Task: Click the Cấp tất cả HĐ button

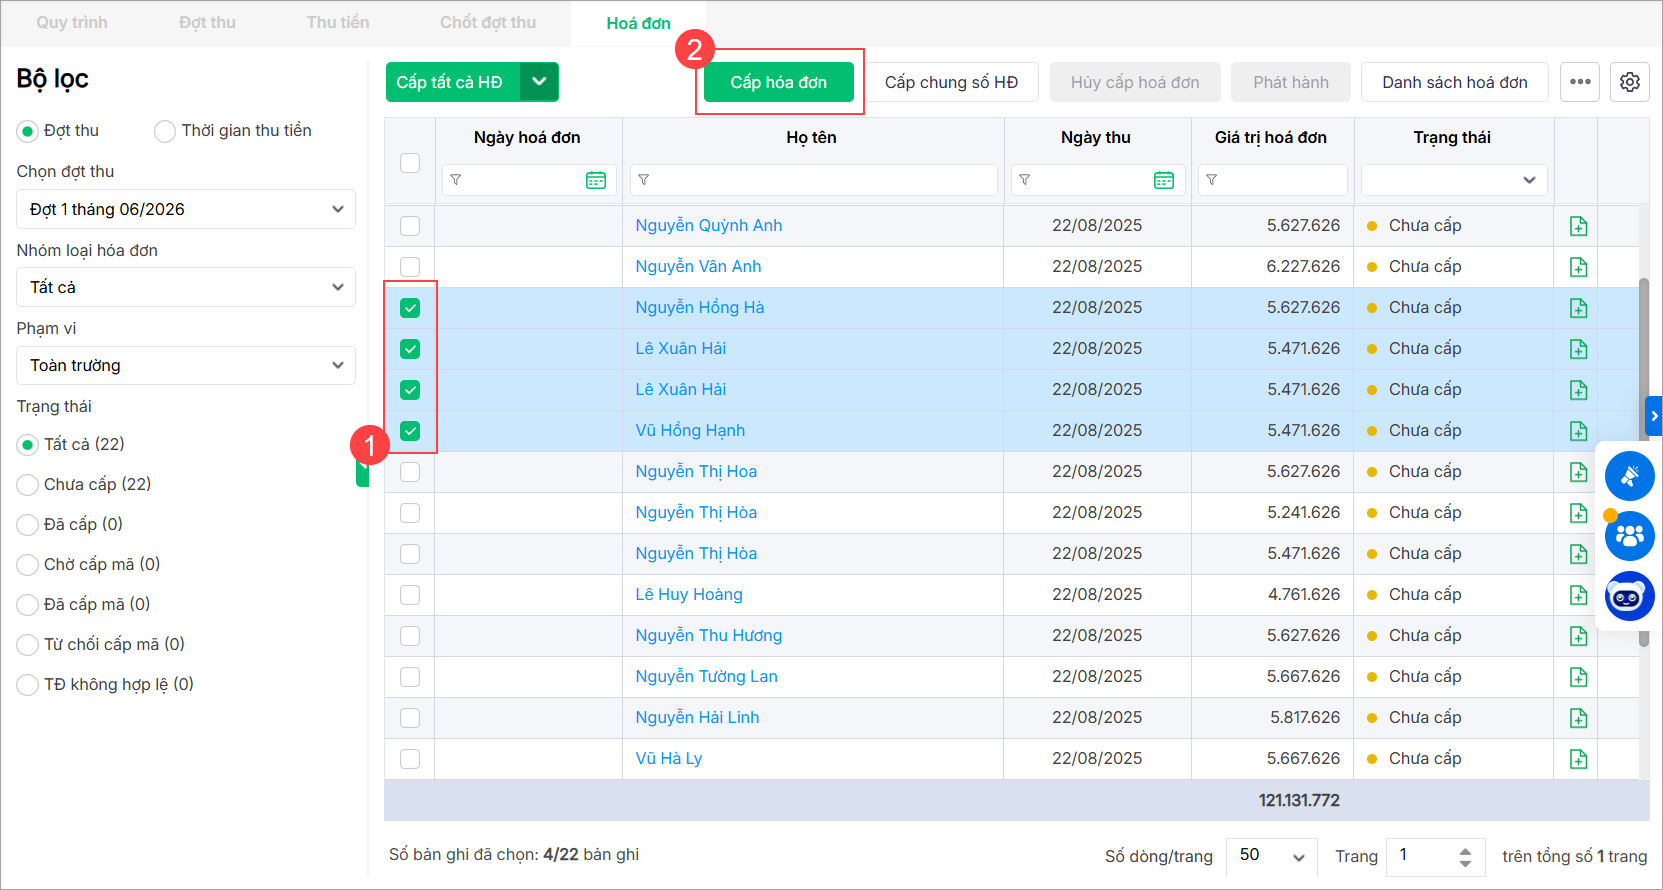Action: pos(453,82)
